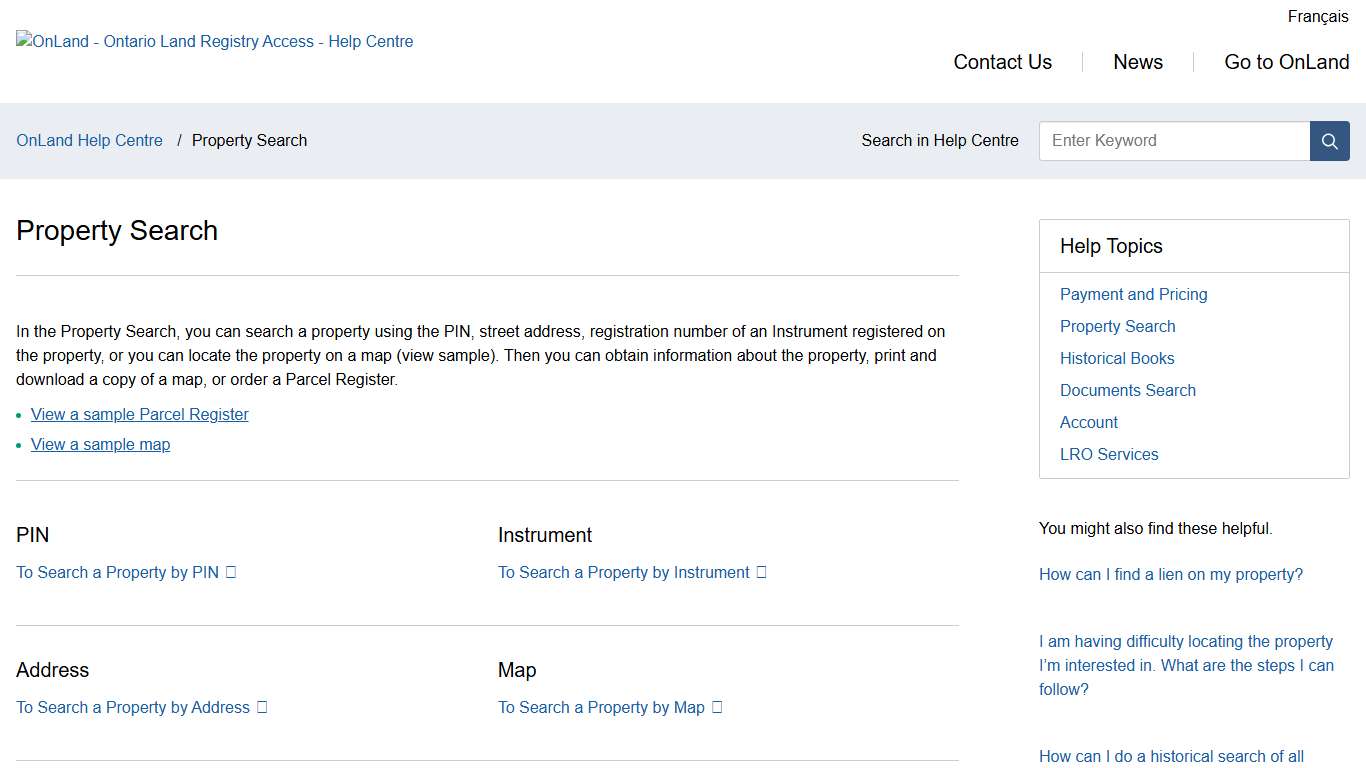Viewport: 1366px width, 768px height.
Task: Select LRO Services help topic
Action: coord(1109,454)
